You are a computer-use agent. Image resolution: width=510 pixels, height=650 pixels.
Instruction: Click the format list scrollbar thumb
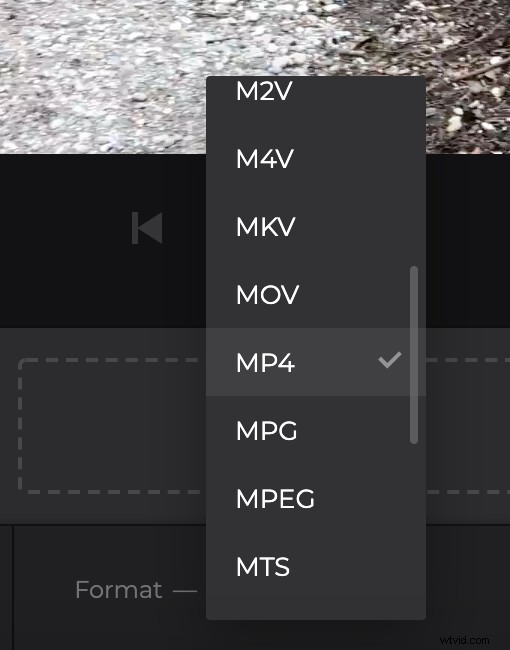[x=413, y=355]
